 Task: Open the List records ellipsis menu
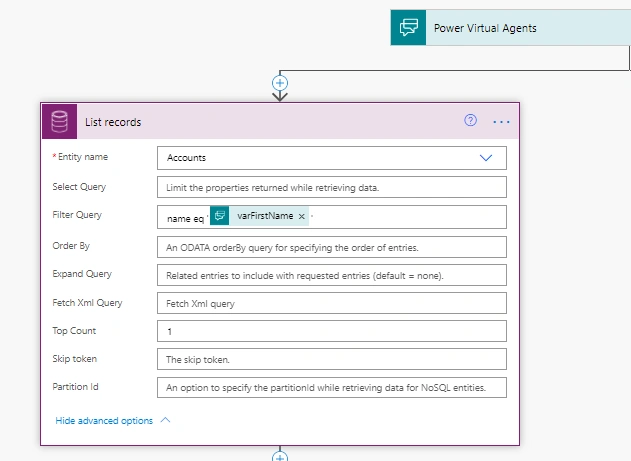(501, 121)
